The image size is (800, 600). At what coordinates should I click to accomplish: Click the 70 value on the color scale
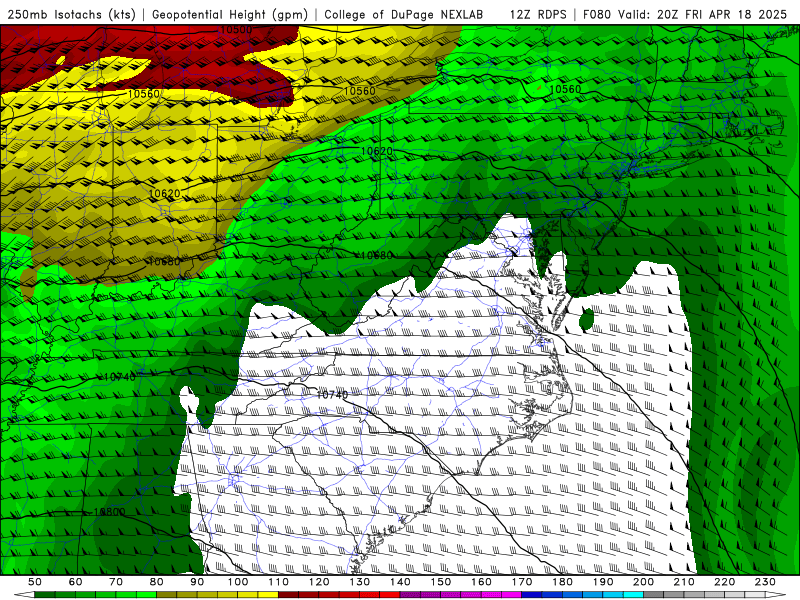(116, 582)
